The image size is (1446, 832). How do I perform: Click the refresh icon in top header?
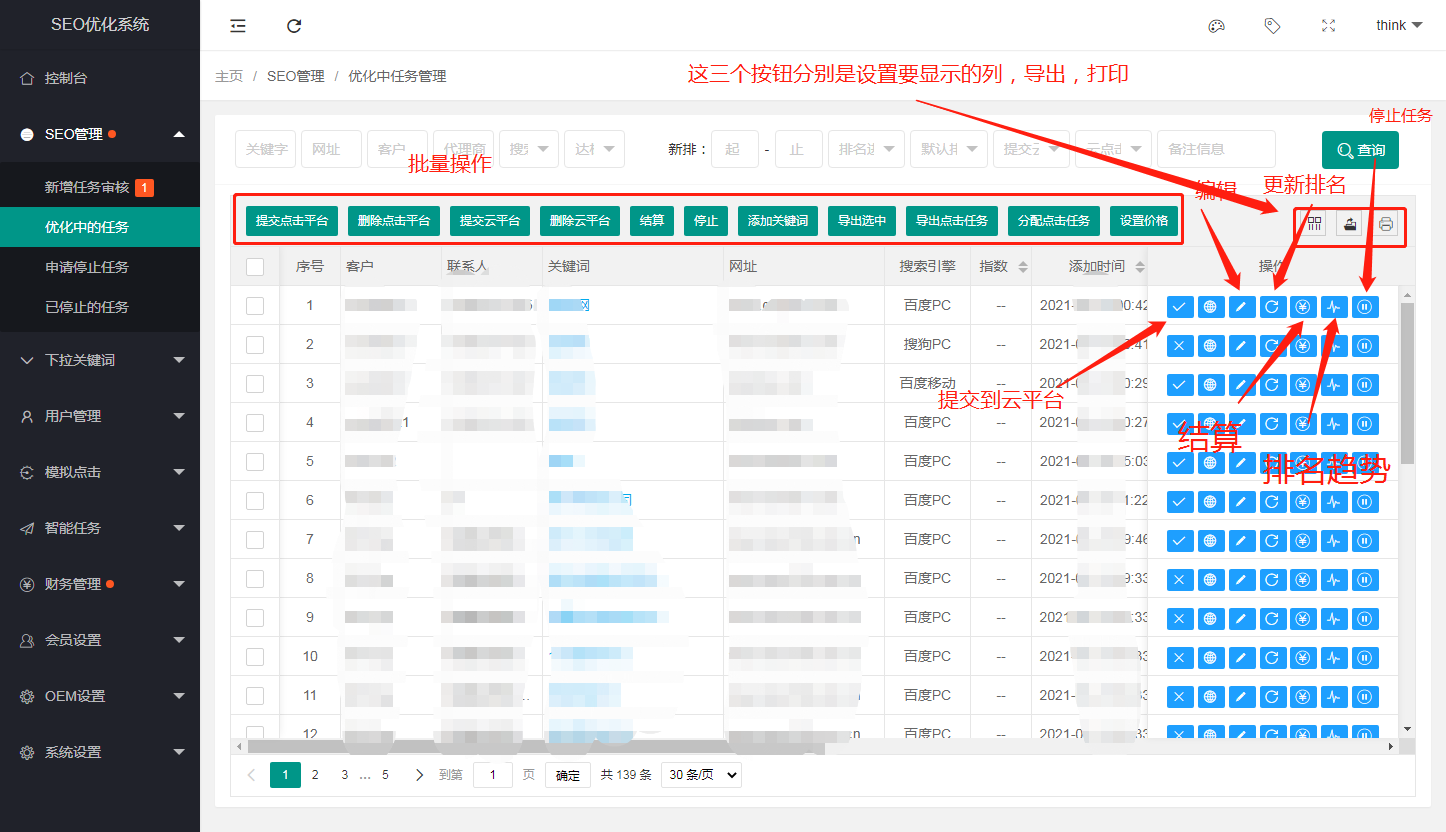click(x=294, y=26)
